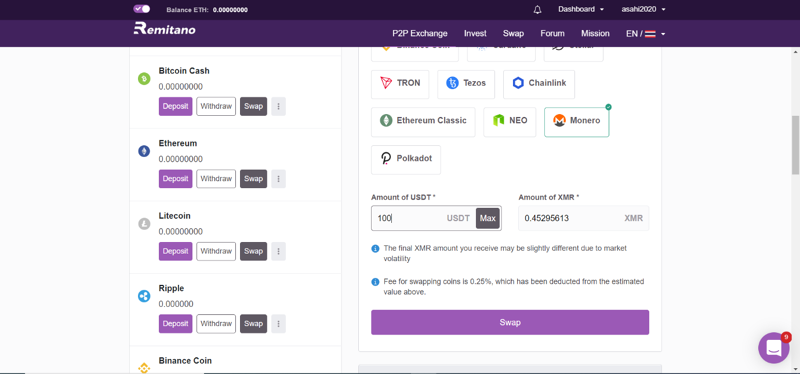Click the info icon beside market volatility note
The image size is (800, 374).
click(x=375, y=249)
